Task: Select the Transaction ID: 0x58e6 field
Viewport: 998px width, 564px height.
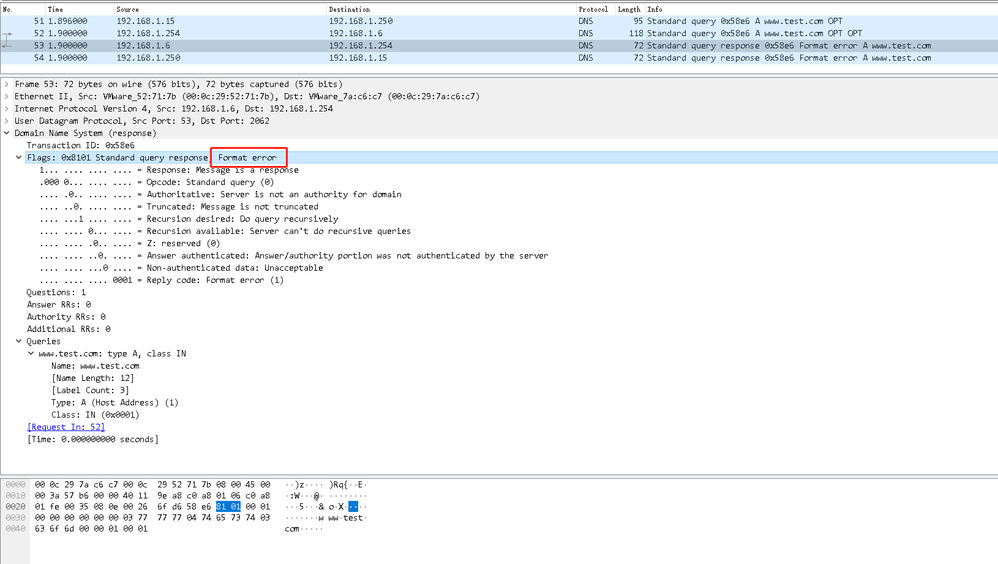Action: (x=80, y=145)
